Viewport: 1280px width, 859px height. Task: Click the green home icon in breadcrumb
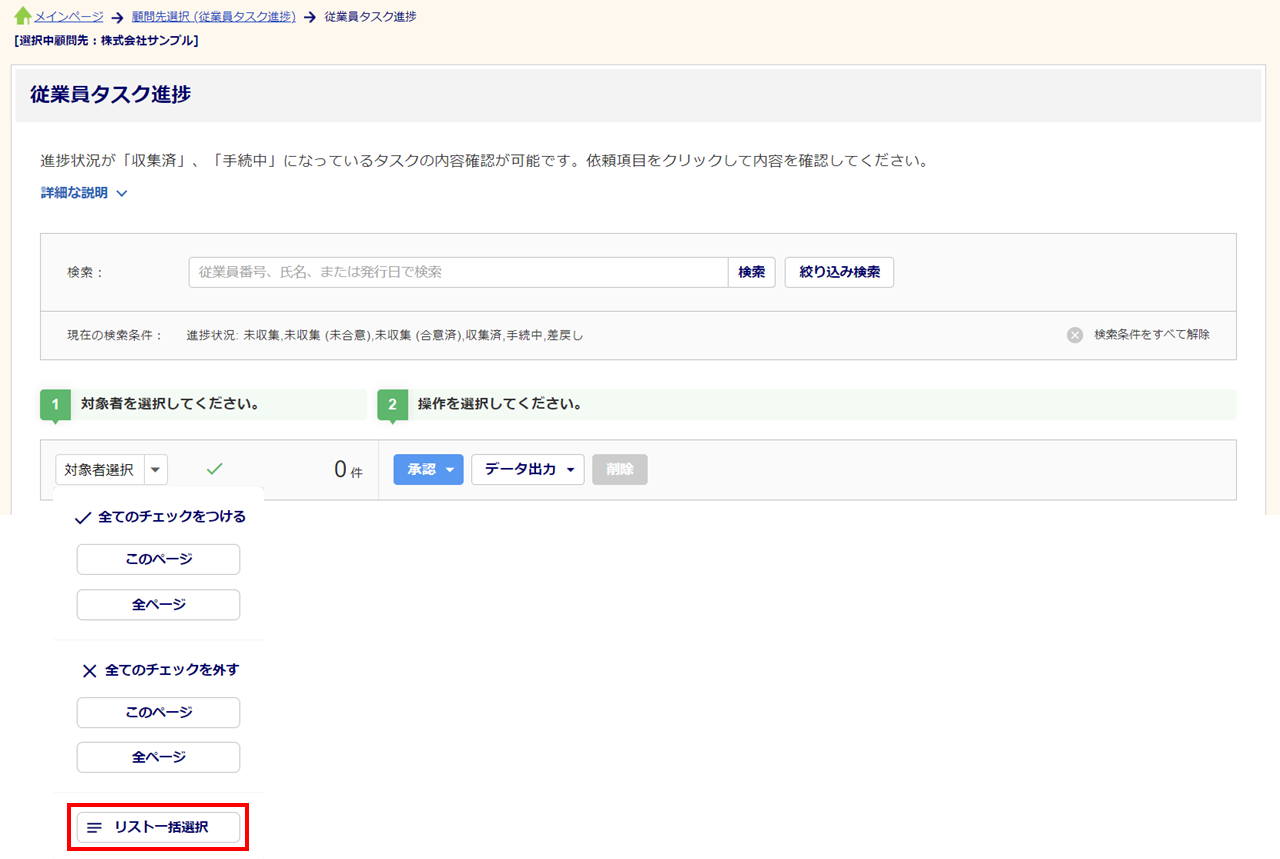tap(22, 17)
